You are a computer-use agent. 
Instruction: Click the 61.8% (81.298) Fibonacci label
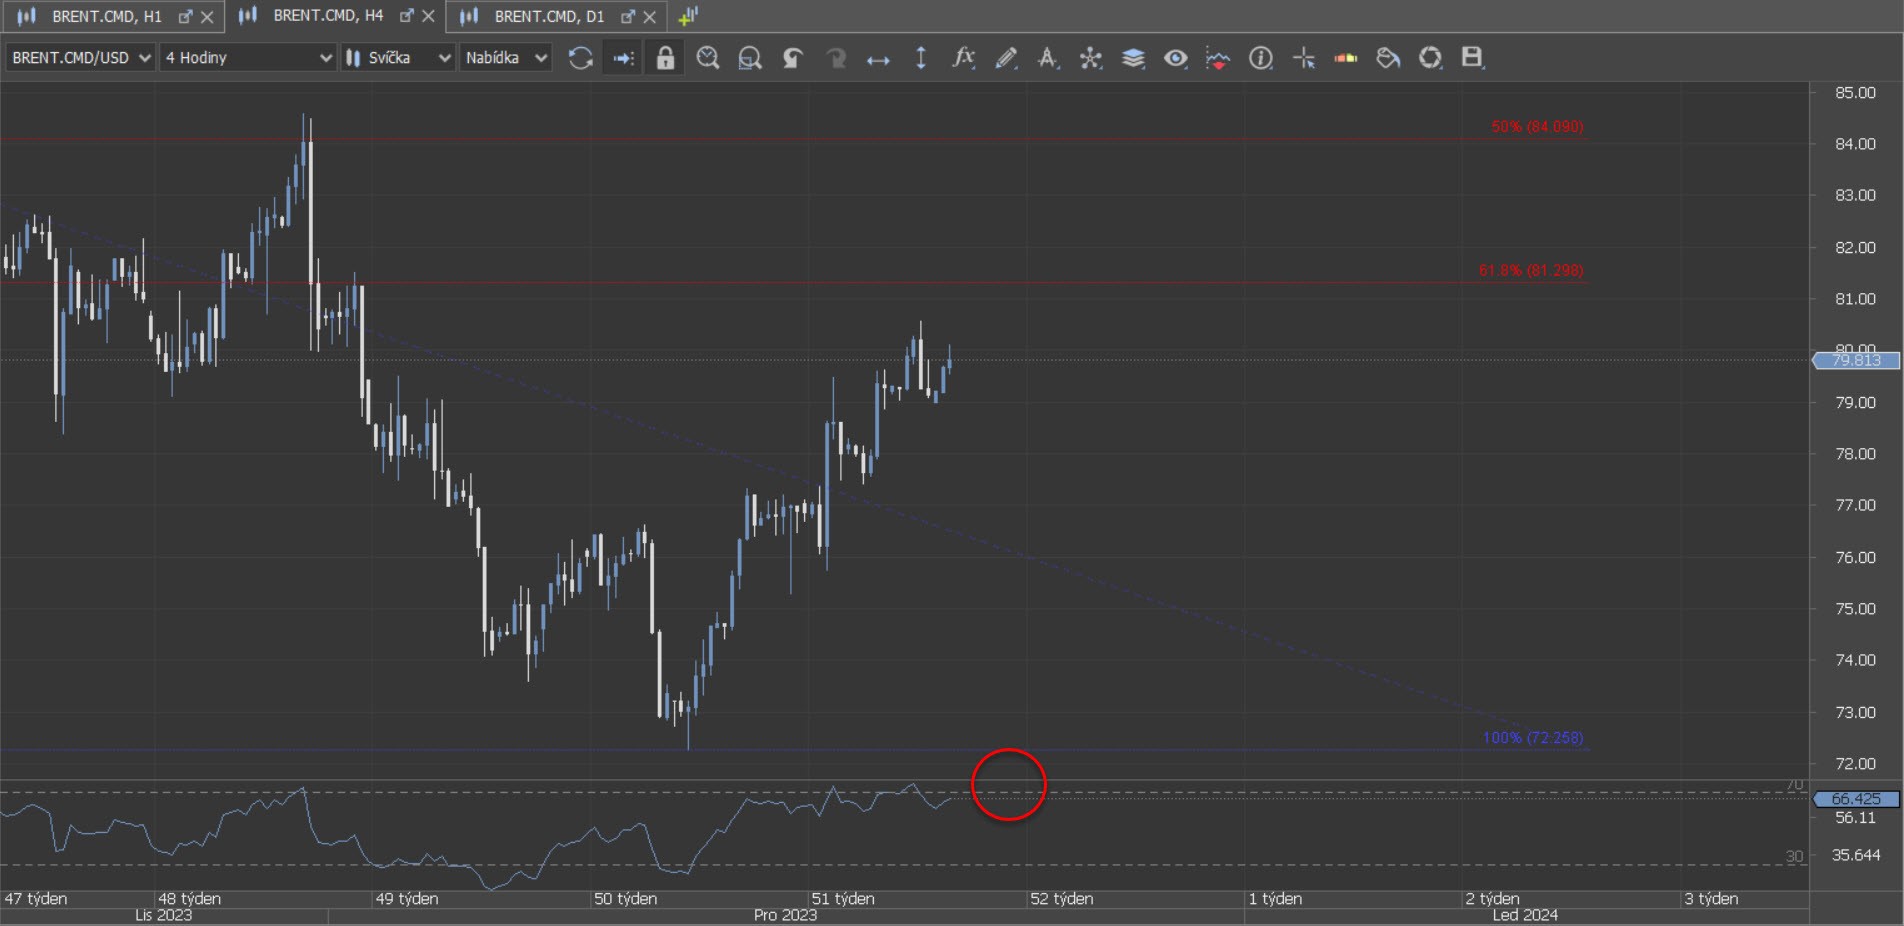[1531, 270]
